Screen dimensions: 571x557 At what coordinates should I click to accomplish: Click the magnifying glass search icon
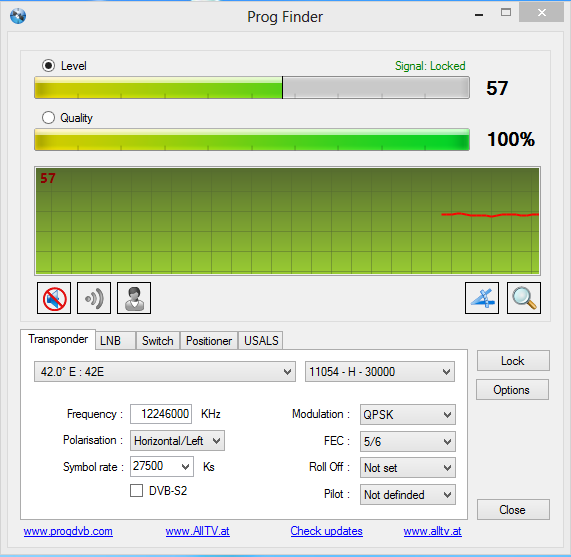pyautogui.click(x=524, y=298)
